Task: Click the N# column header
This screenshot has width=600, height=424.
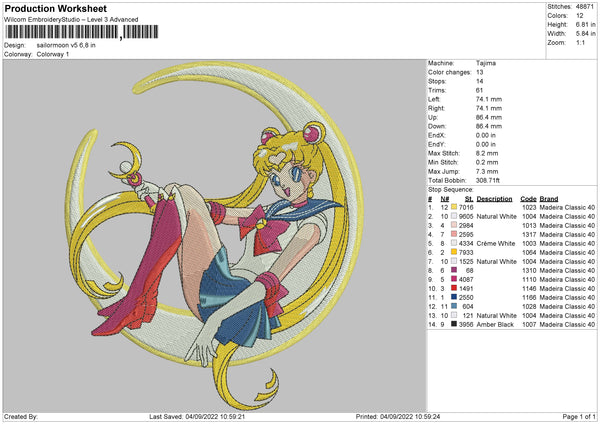Action: pyautogui.click(x=445, y=199)
